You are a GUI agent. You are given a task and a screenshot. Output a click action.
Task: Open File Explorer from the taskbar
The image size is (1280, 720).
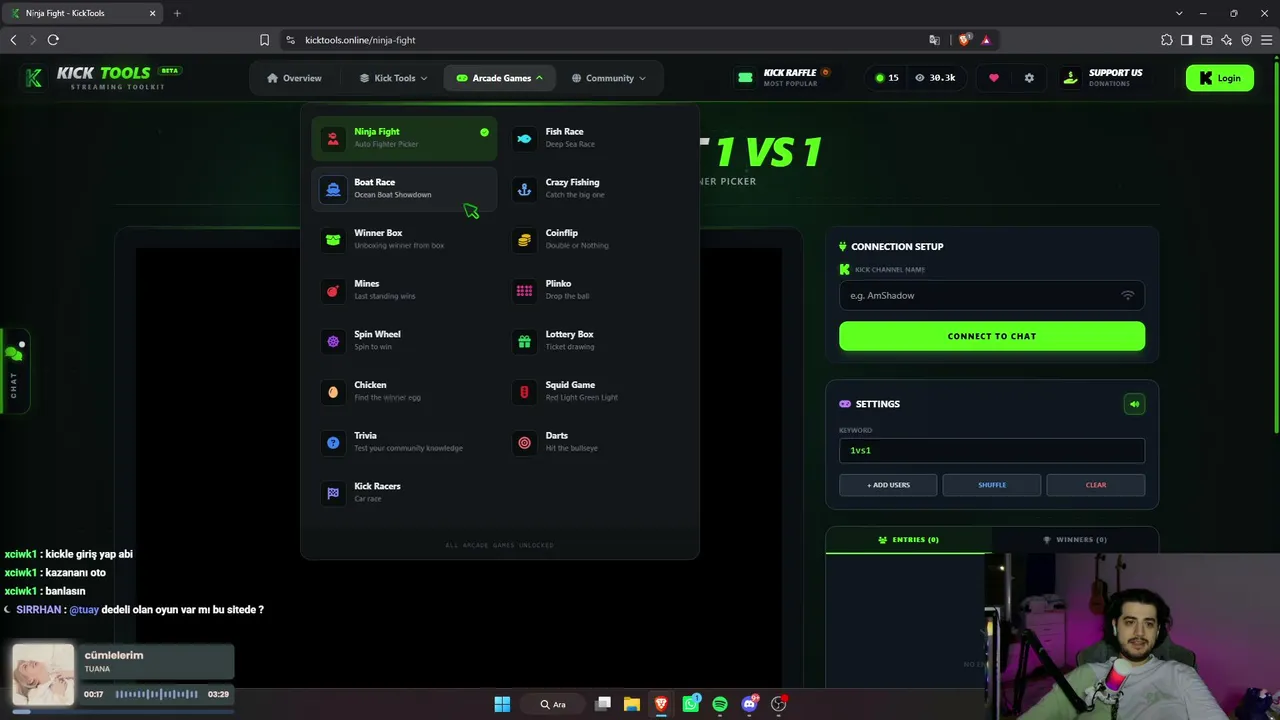(x=632, y=704)
